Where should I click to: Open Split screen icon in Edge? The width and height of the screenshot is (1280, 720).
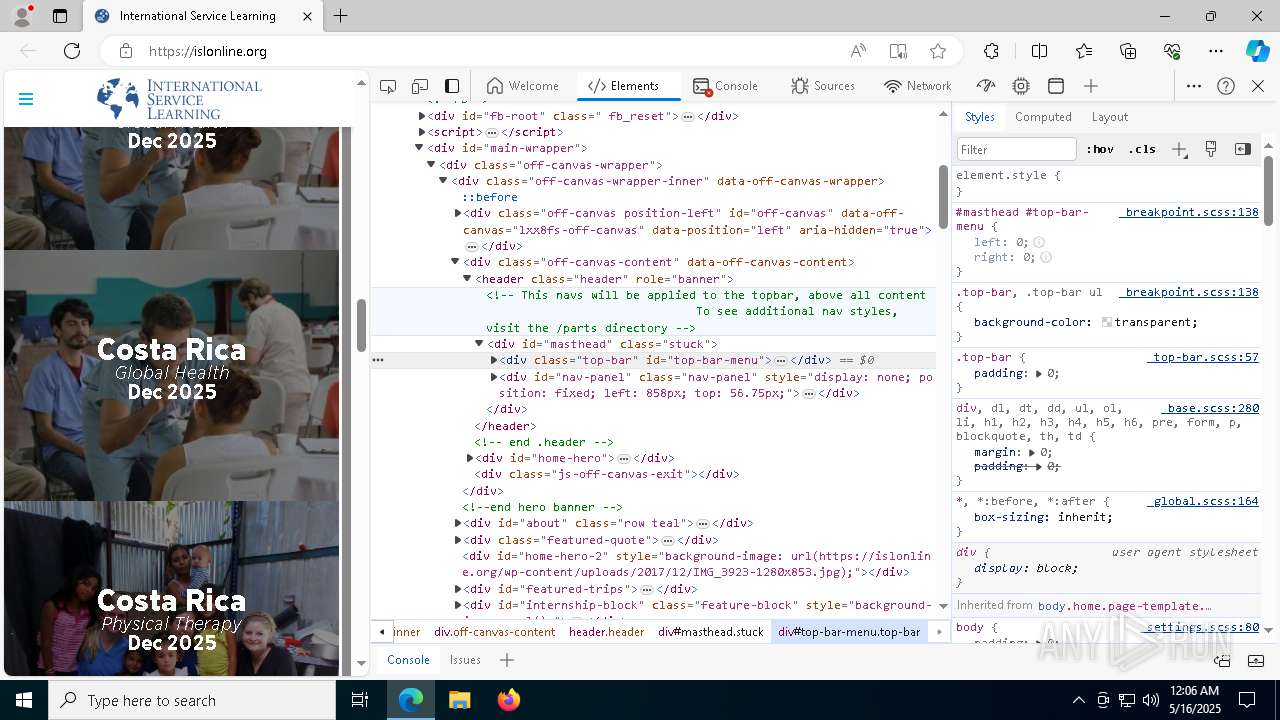[1039, 51]
